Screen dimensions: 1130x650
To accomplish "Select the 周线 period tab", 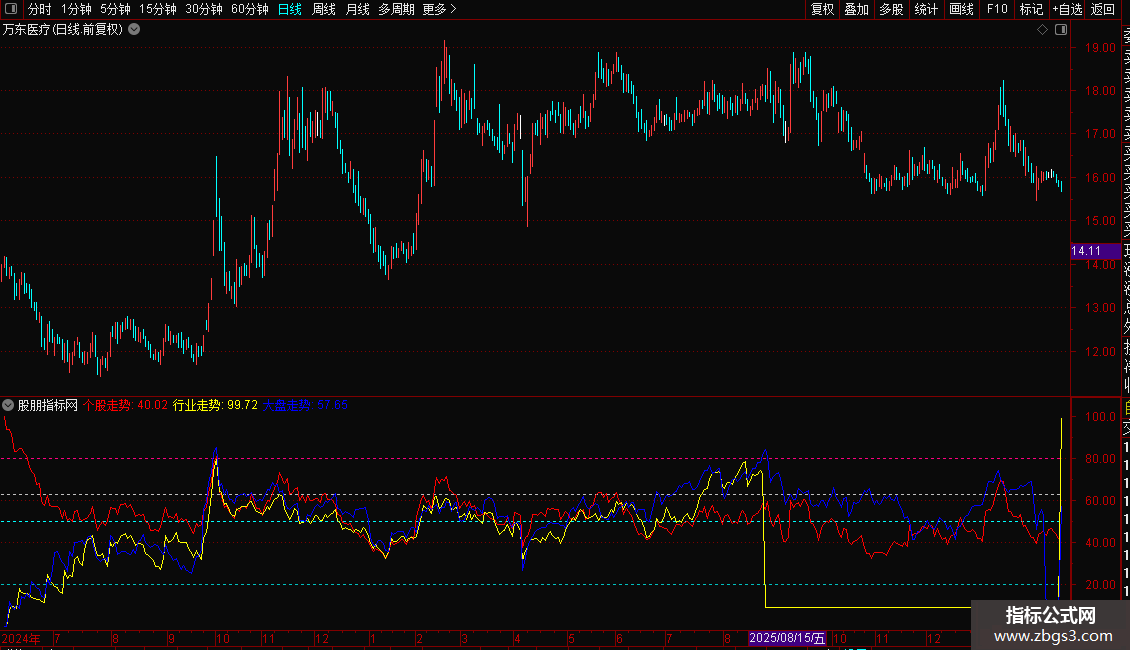I will pos(324,9).
